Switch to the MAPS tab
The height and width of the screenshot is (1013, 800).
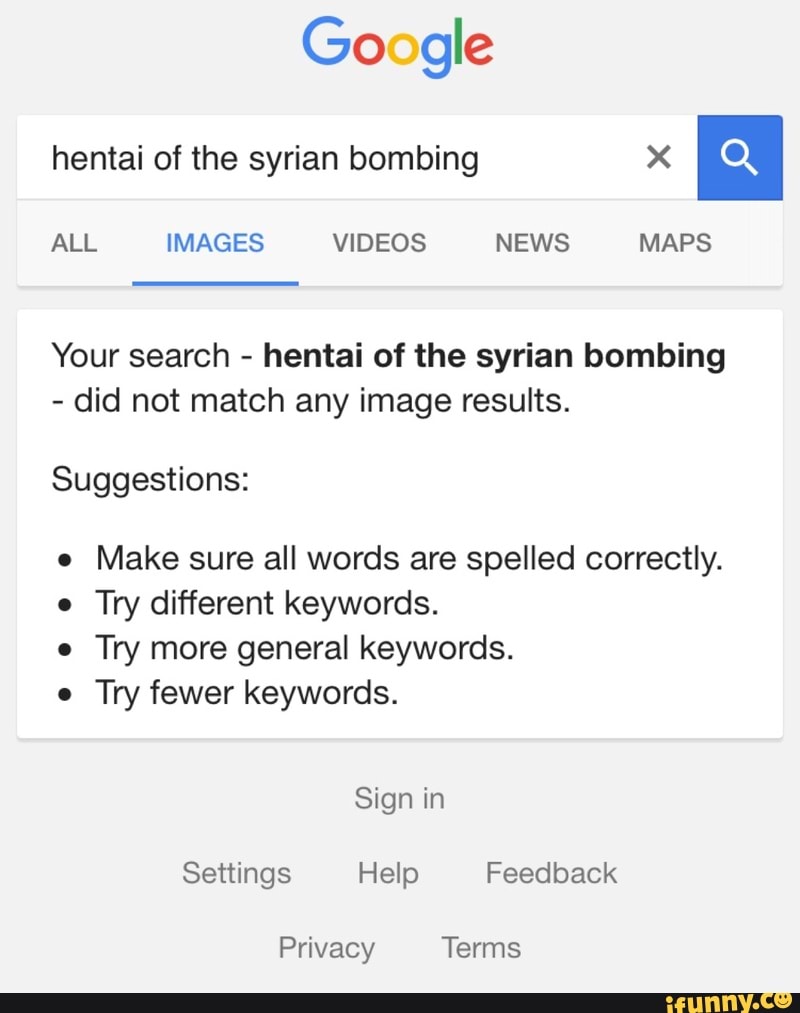[x=675, y=243]
